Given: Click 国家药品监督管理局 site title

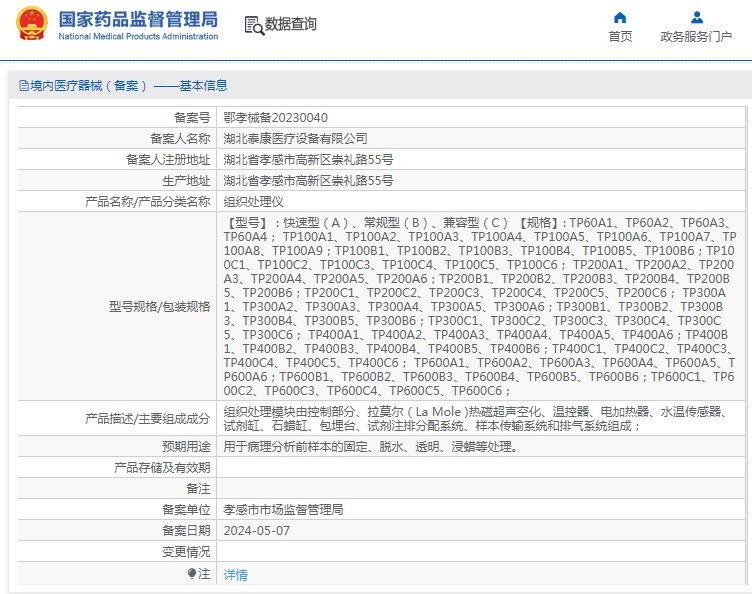Looking at the screenshot, I should (x=138, y=19).
